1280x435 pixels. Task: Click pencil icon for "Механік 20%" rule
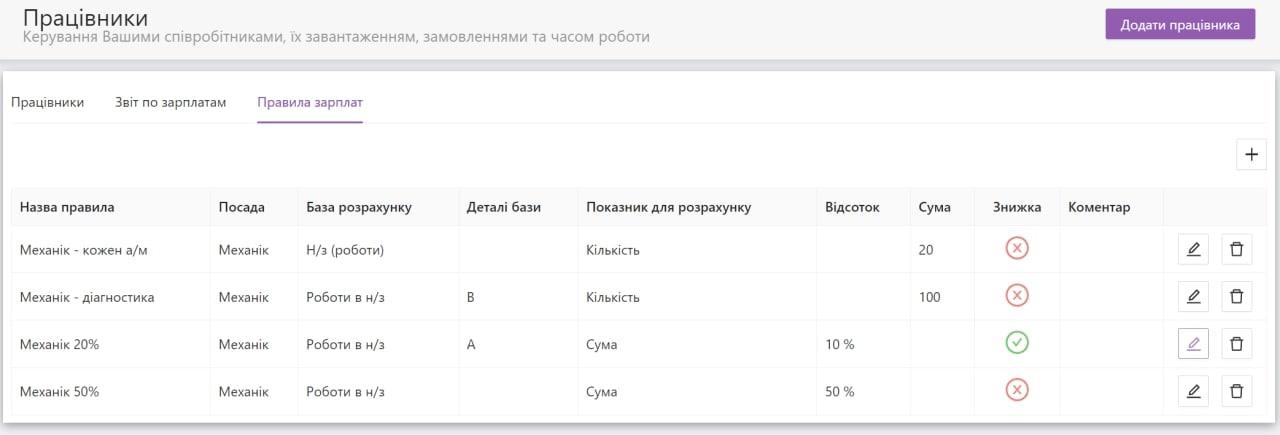(1193, 344)
